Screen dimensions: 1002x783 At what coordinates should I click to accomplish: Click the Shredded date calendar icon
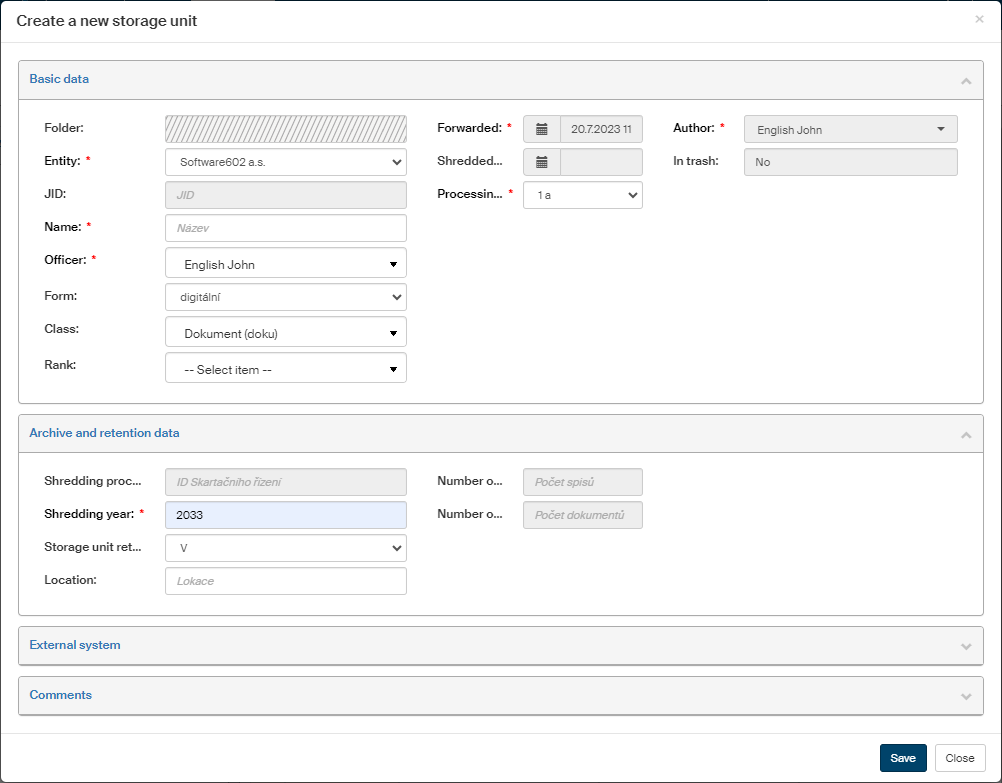click(541, 162)
